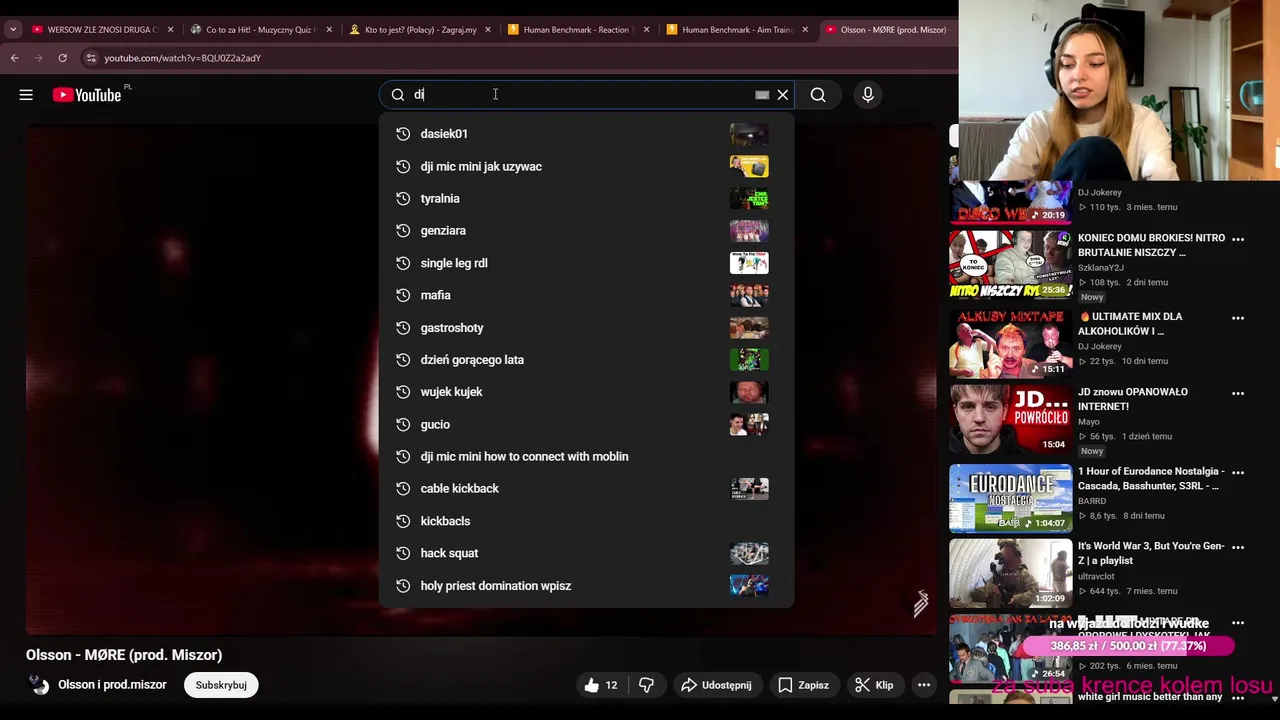Screen dimensions: 1280x720
Task: Switch to Human Benchmark - Aim Trainer tab
Action: (737, 29)
